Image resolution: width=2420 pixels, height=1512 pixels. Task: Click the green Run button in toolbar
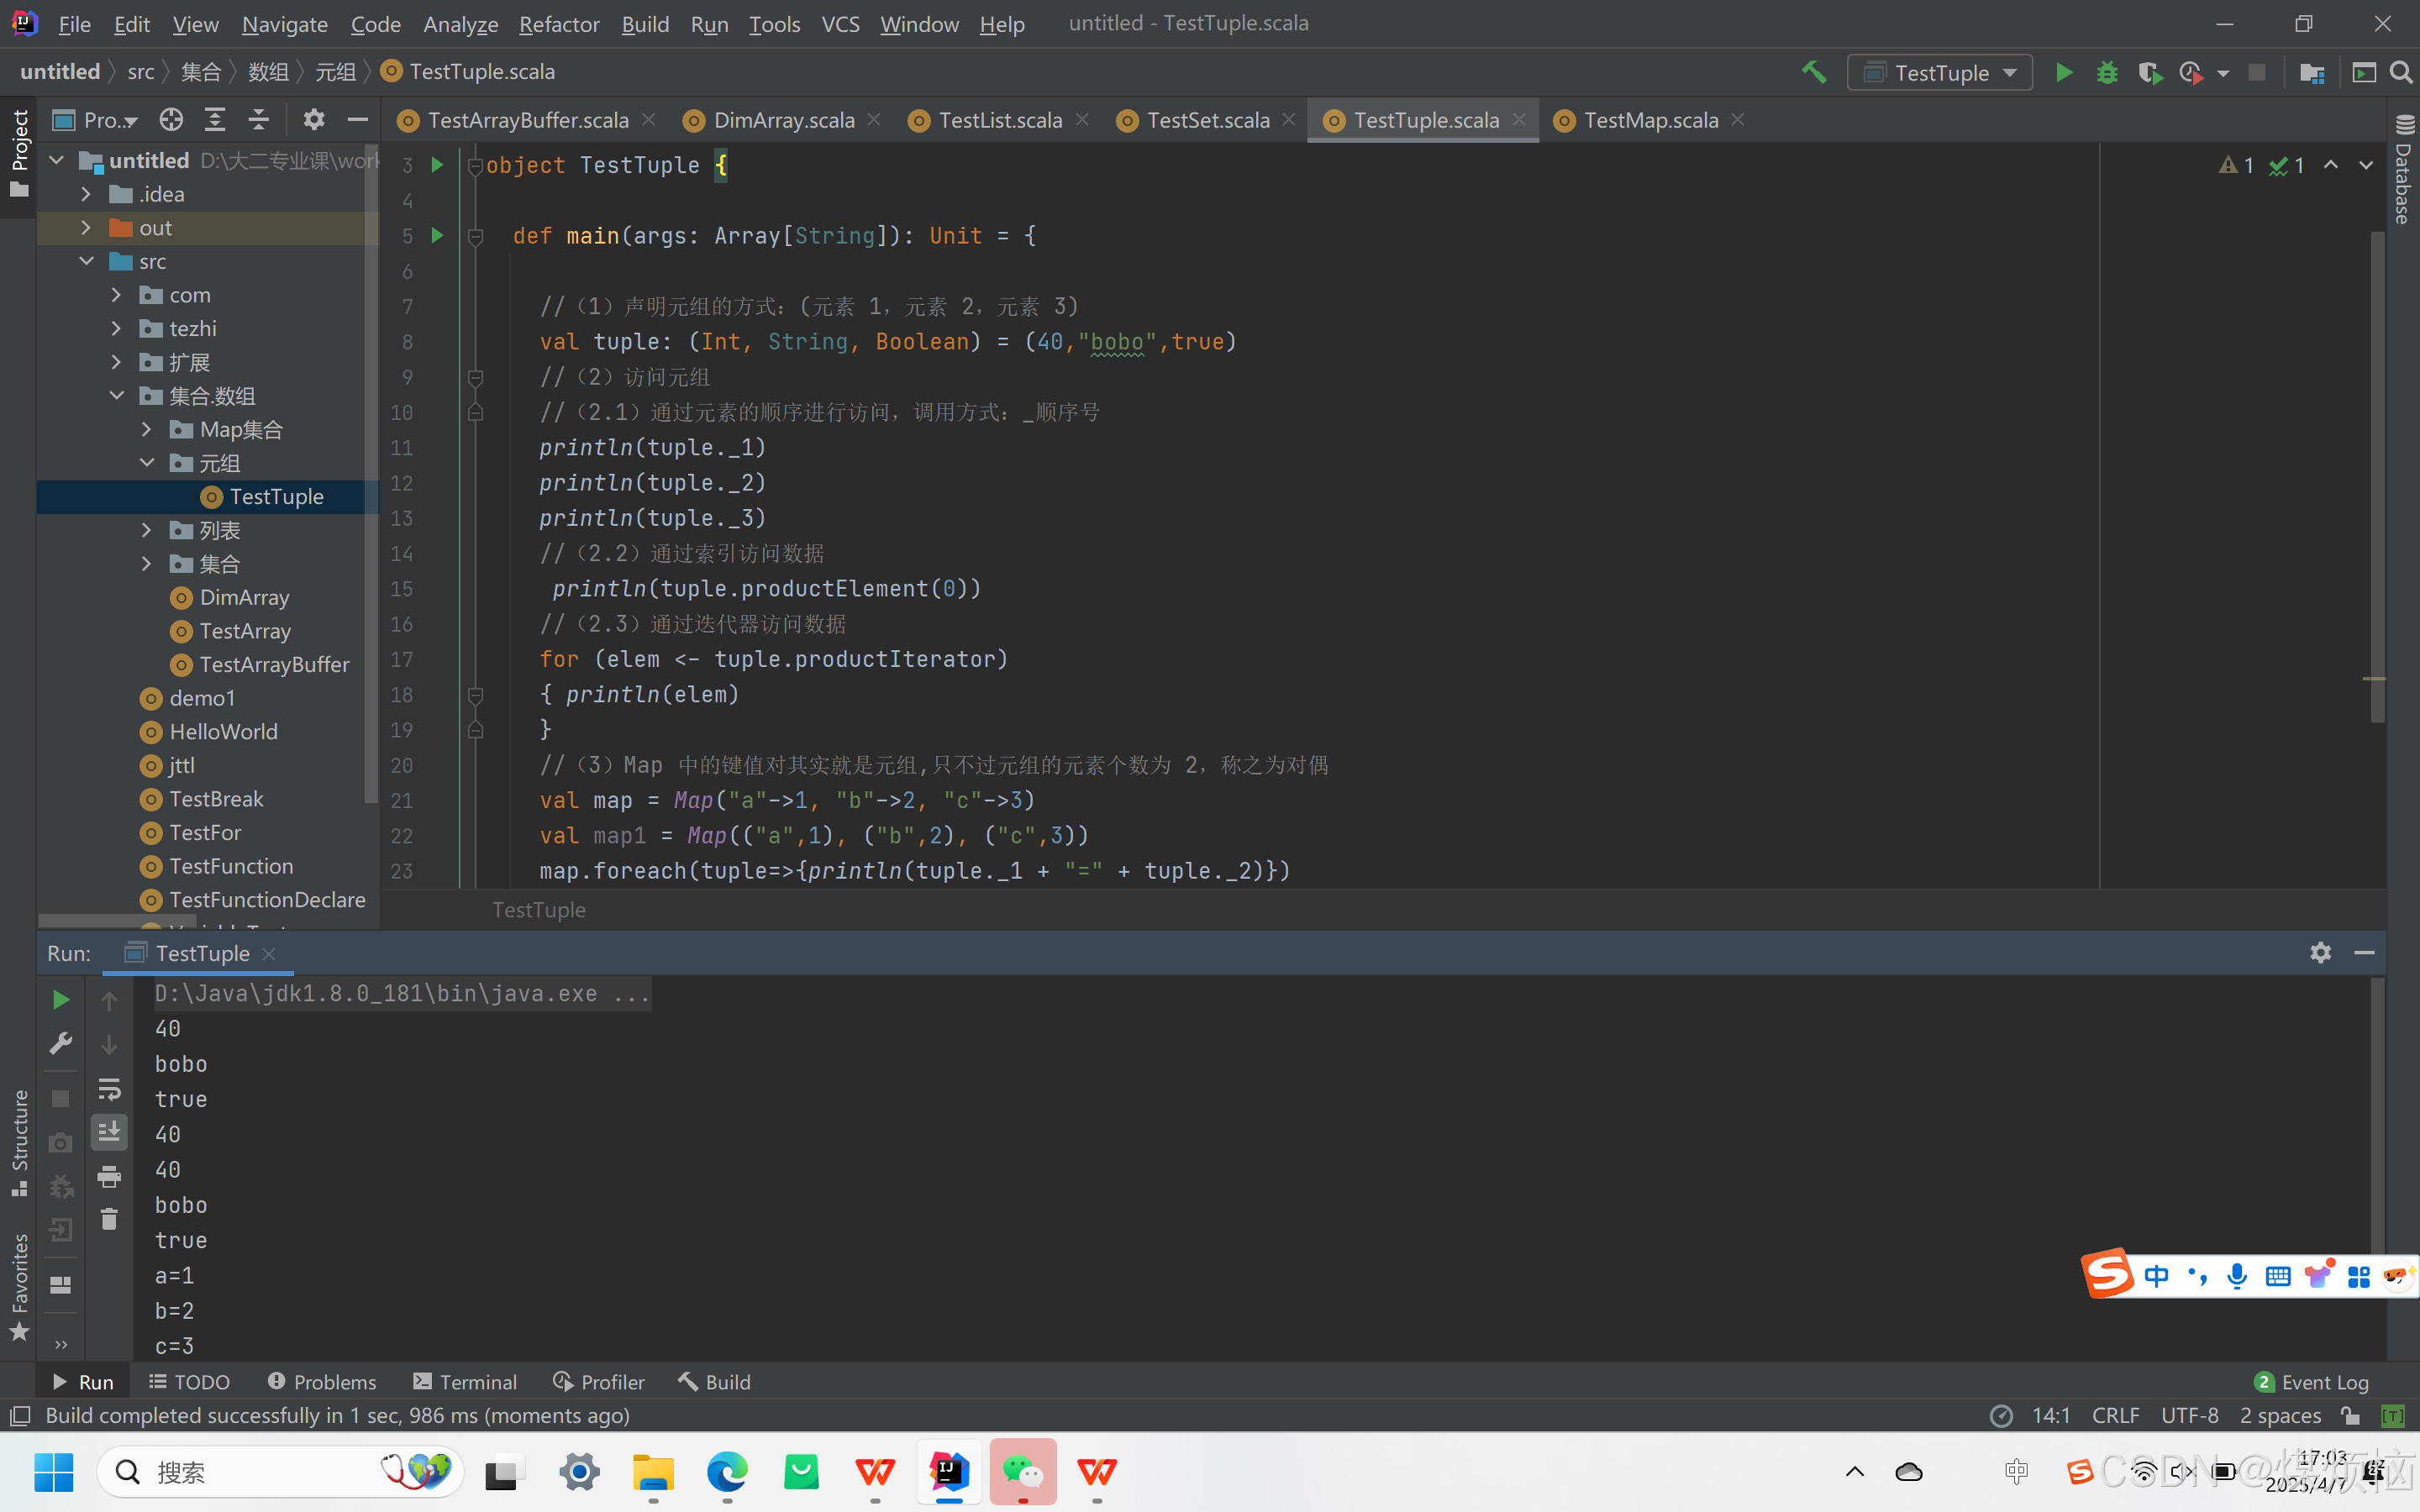(x=2063, y=72)
